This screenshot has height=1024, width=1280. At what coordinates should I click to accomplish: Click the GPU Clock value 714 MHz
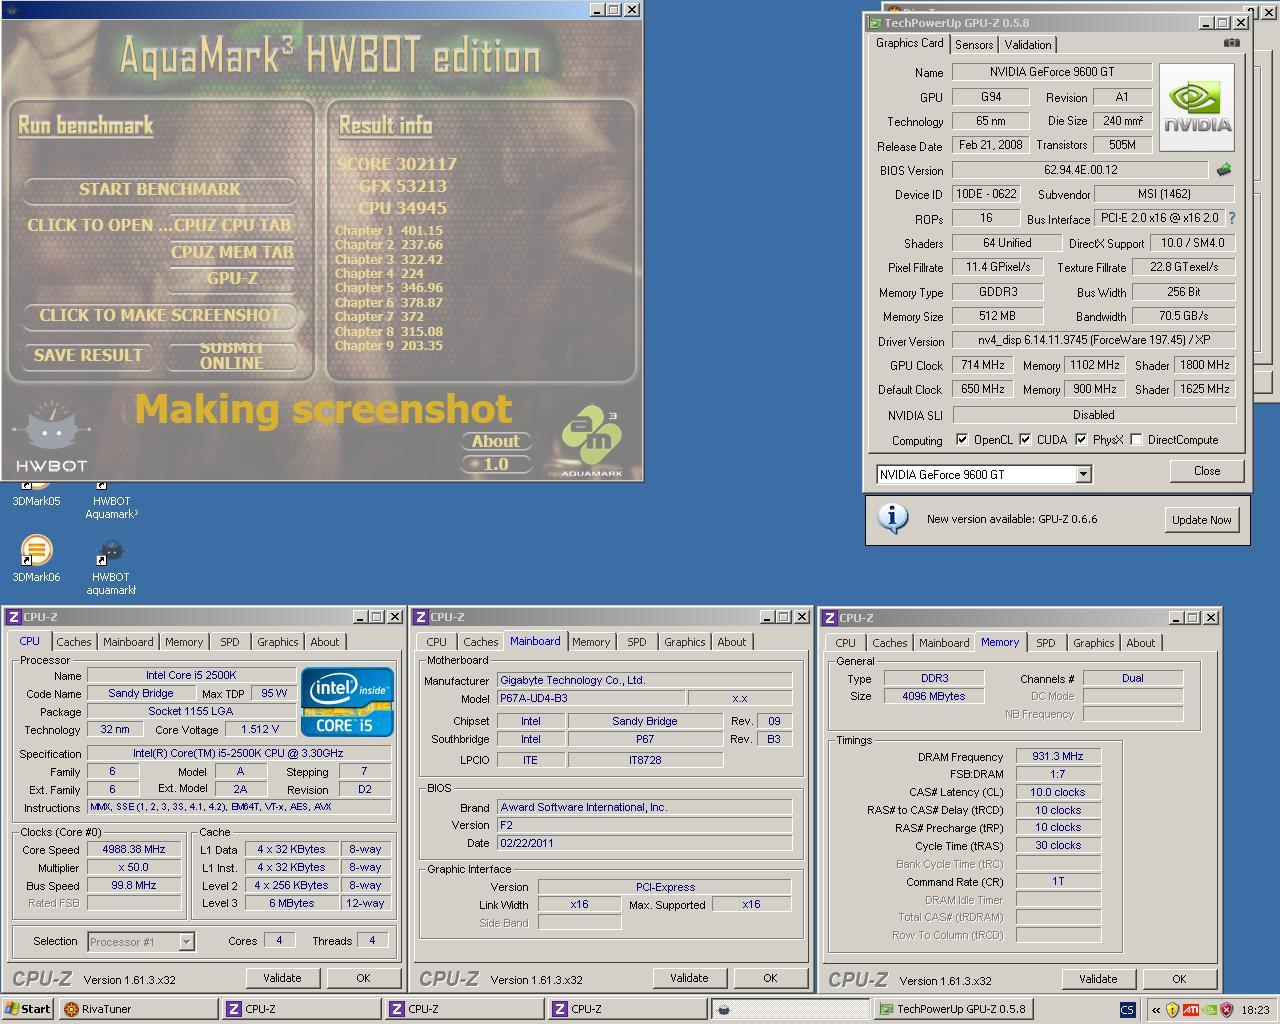point(983,365)
